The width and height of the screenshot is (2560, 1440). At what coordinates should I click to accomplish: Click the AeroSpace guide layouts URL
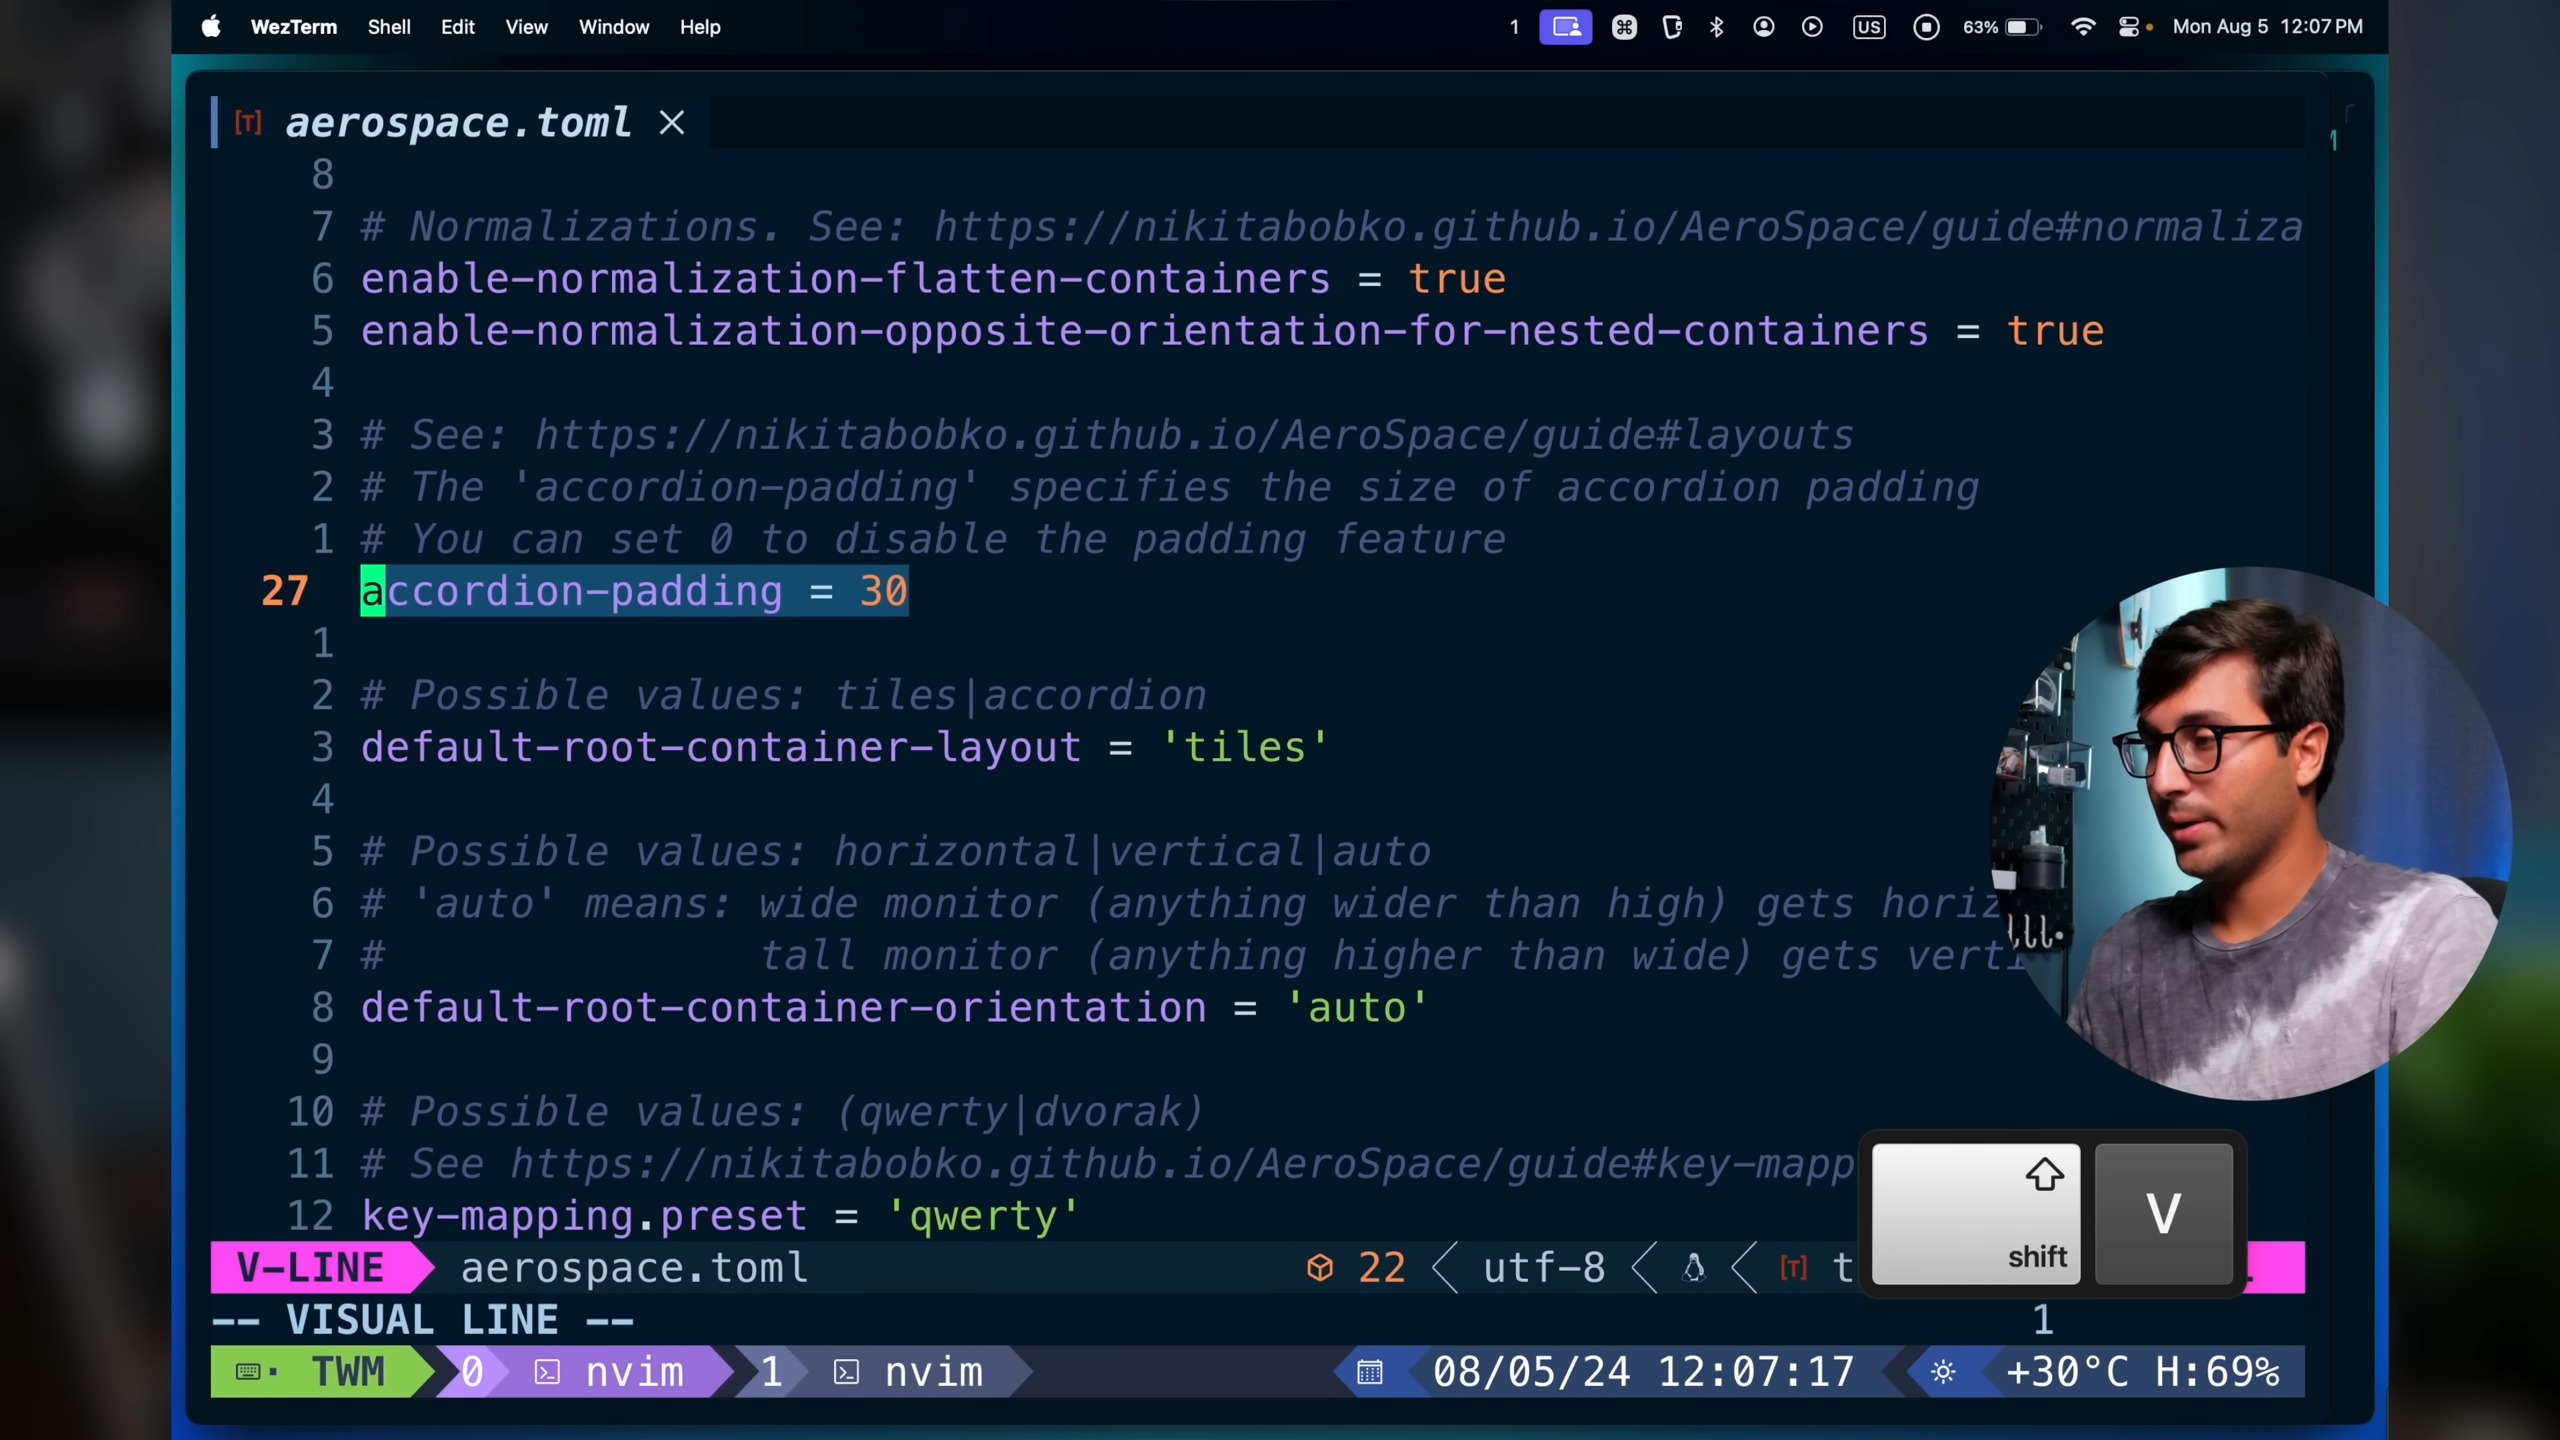1193,435
